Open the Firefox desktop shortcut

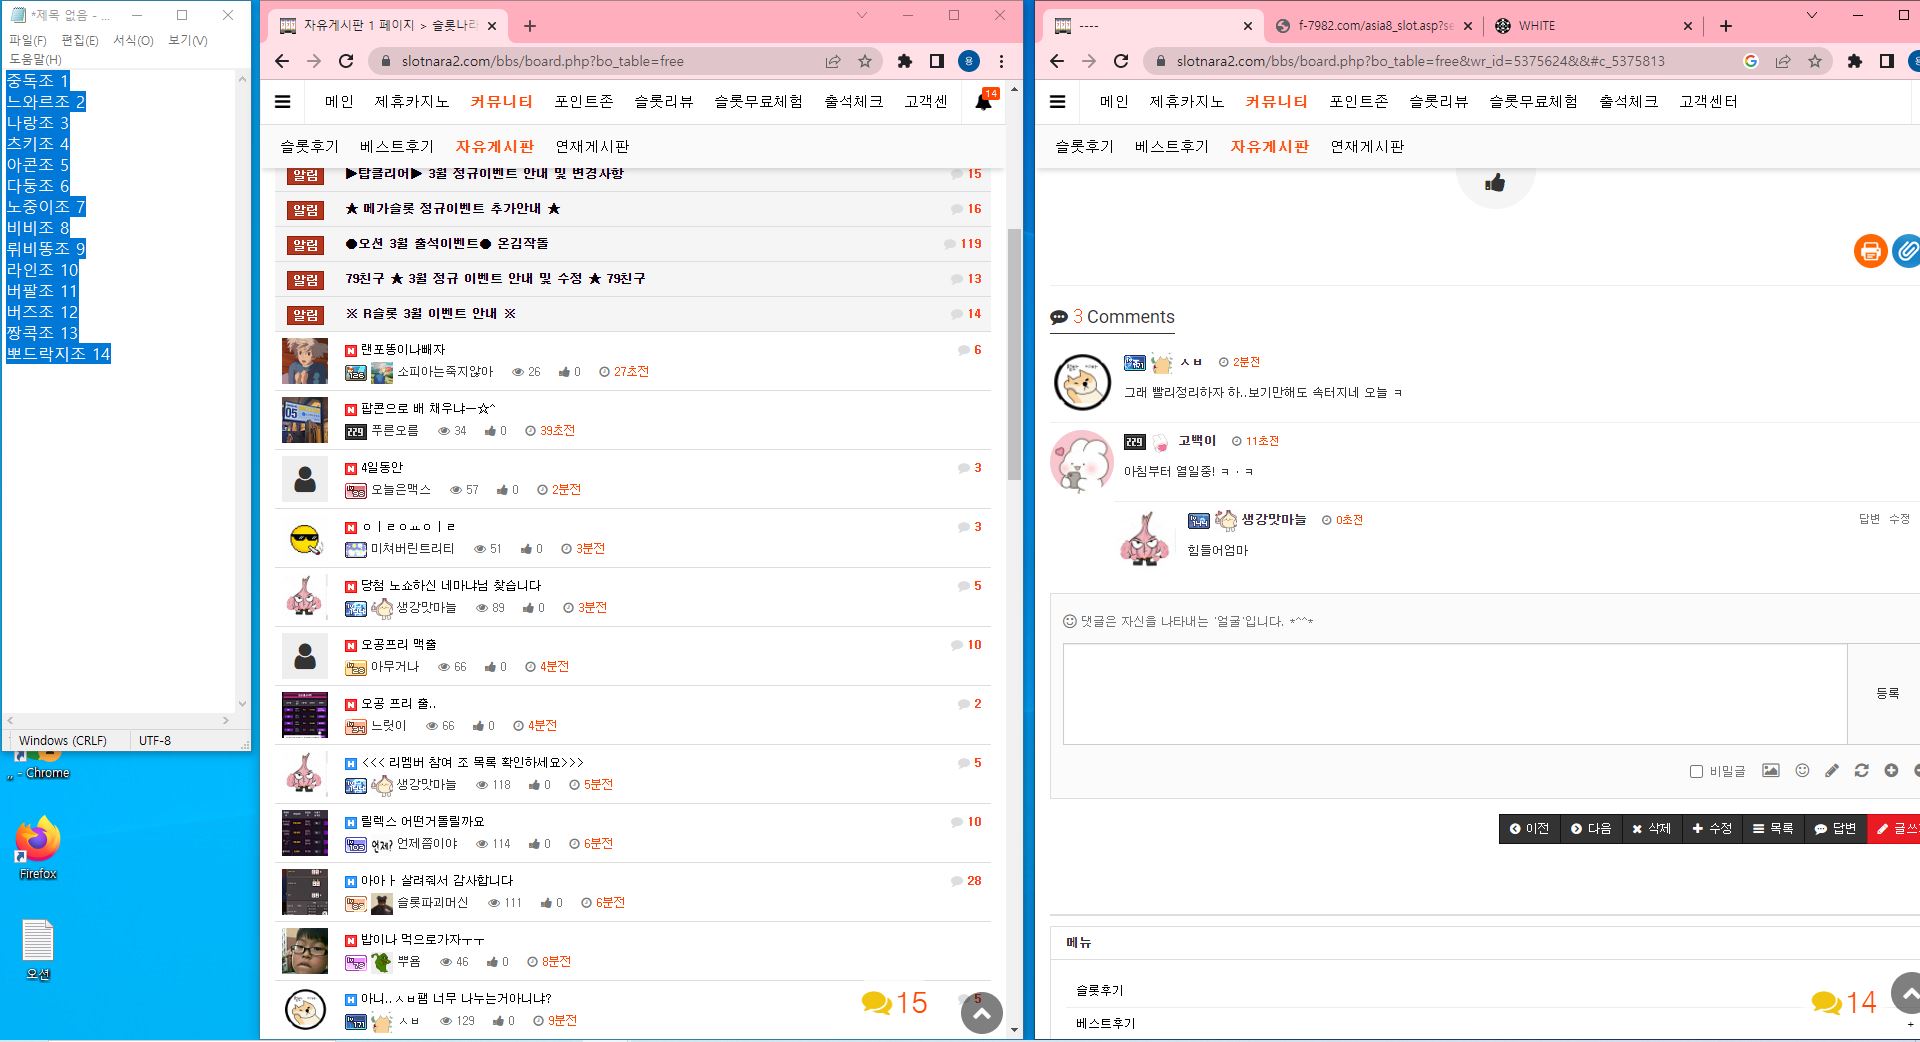[38, 848]
